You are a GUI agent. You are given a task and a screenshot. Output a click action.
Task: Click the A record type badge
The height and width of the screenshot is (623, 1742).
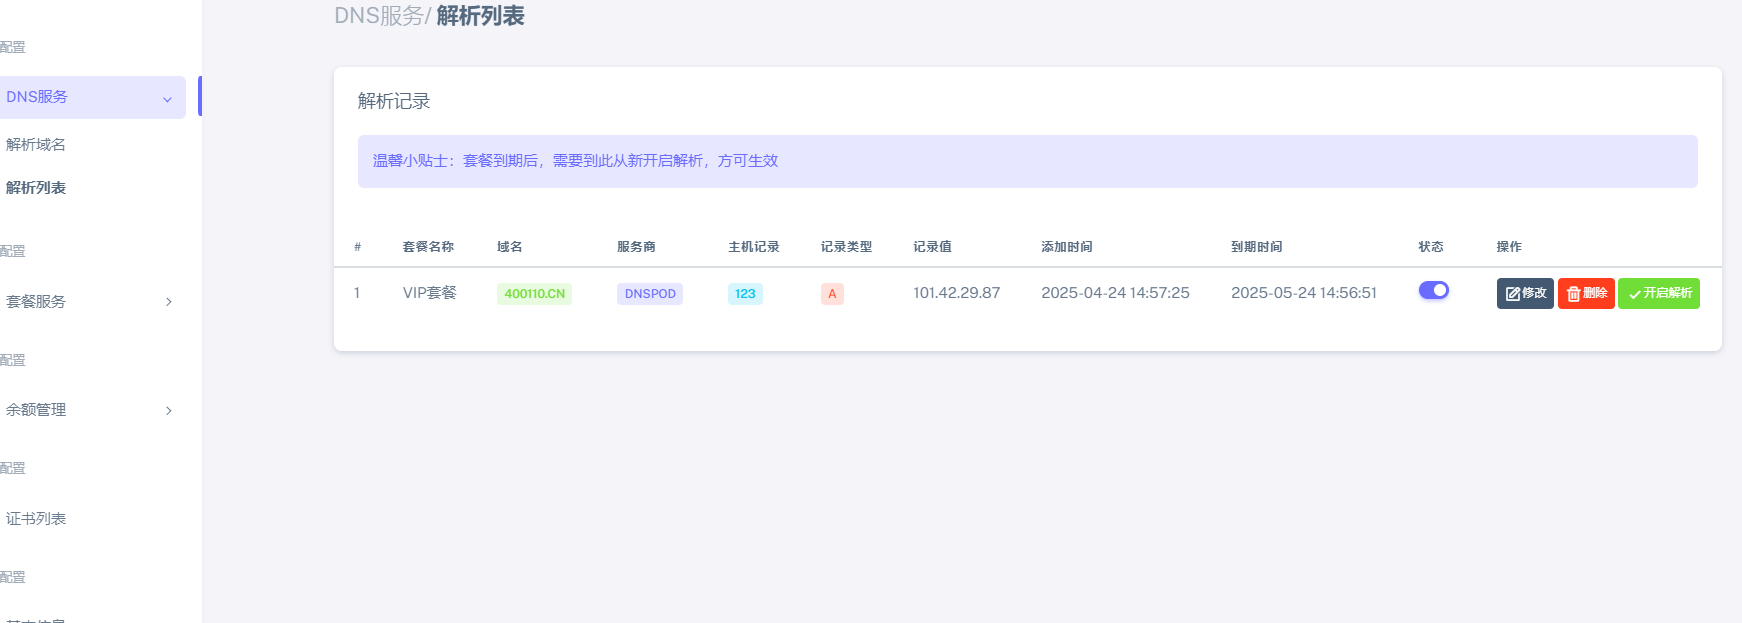tap(832, 294)
